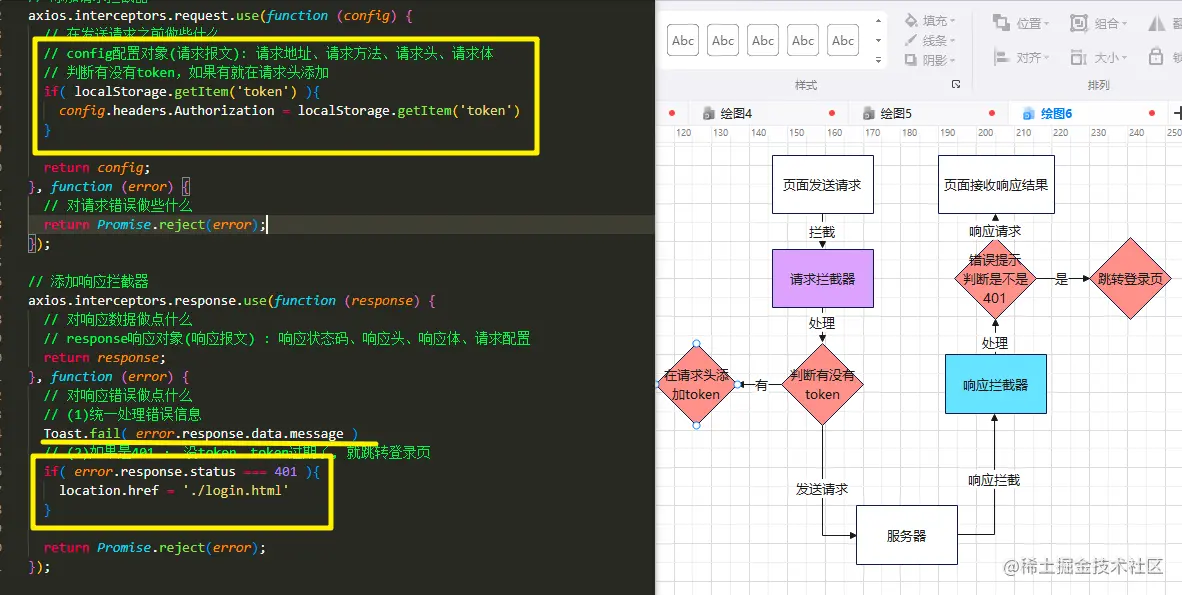Select the first Abc style preset
1182x595 pixels.
[683, 40]
